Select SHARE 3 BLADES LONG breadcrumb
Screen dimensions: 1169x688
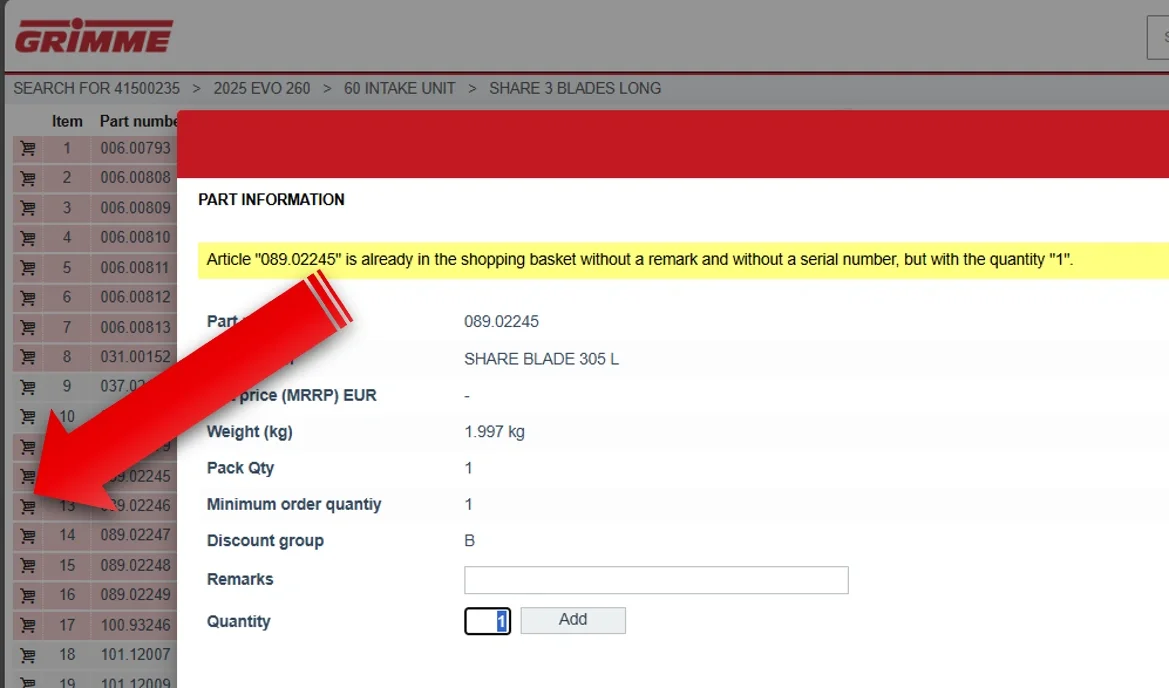(x=575, y=88)
